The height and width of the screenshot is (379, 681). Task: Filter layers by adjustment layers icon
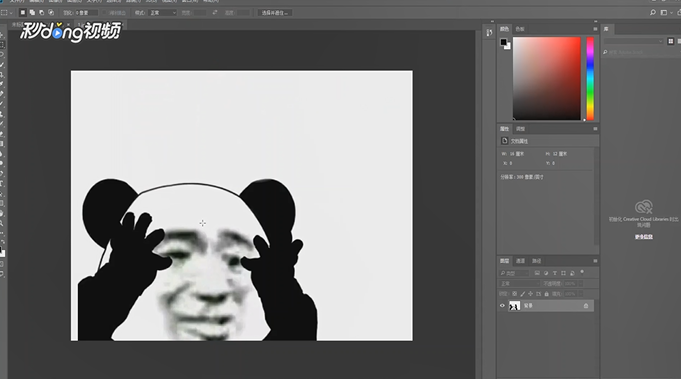(546, 273)
